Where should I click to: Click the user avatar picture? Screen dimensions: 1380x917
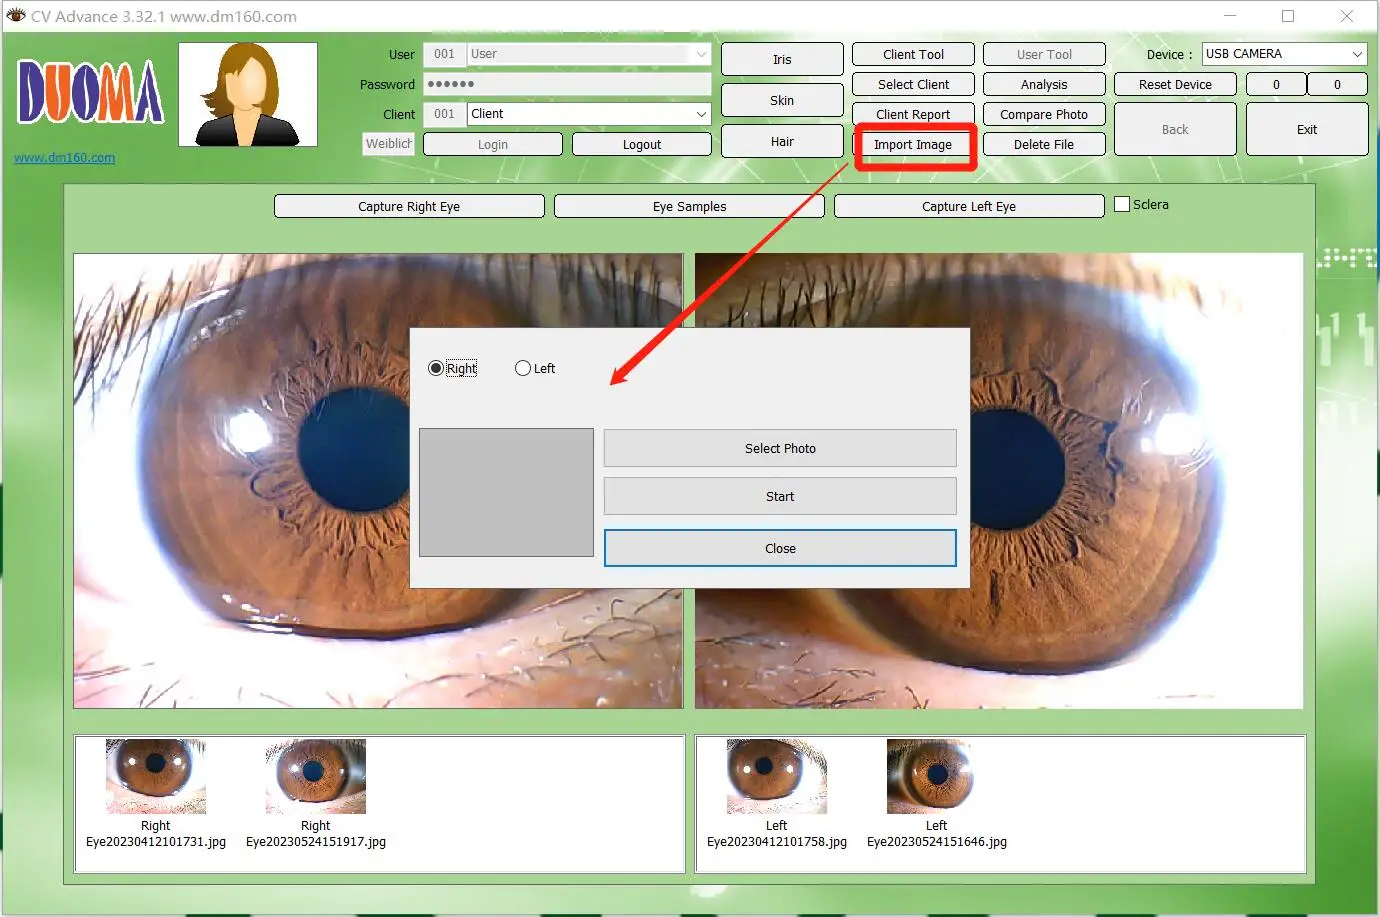coord(248,95)
